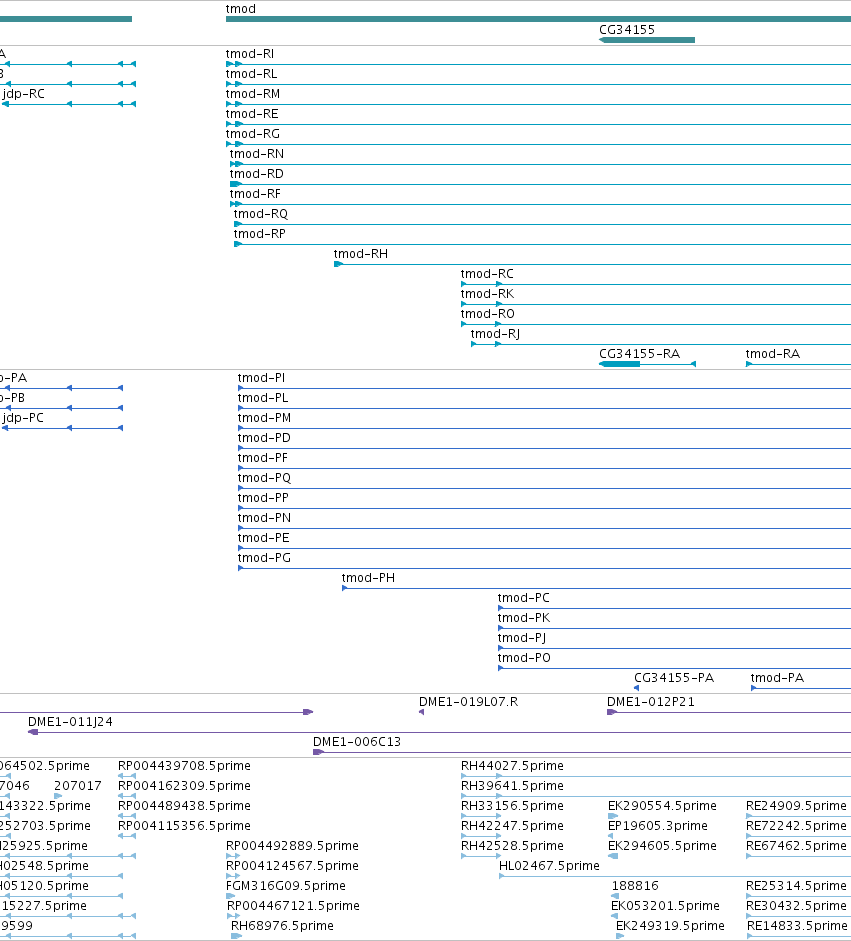Select EST RP004467121.5prime
Viewport: 851px width, 941px height.
point(293,906)
